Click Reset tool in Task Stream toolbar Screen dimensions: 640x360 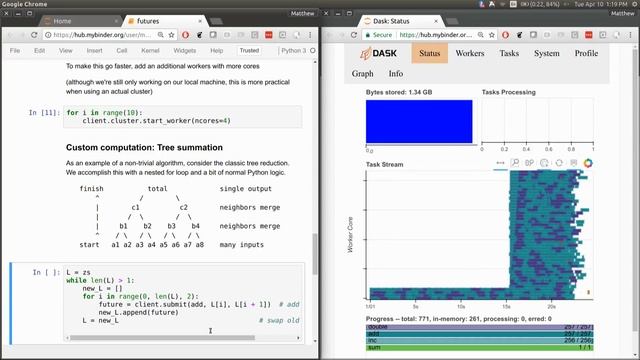tap(559, 163)
